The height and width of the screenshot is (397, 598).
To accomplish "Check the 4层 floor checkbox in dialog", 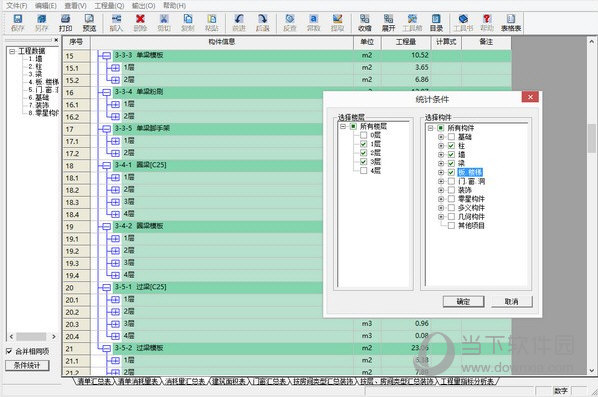I will point(363,170).
